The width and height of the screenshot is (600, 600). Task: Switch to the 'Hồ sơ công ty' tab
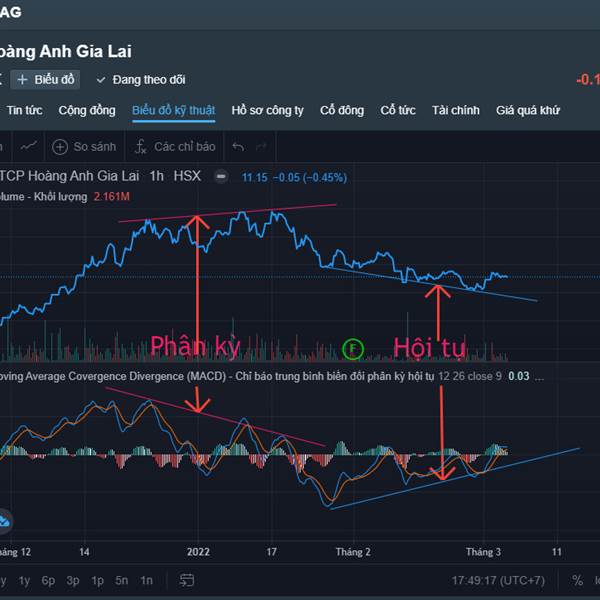pyautogui.click(x=267, y=111)
